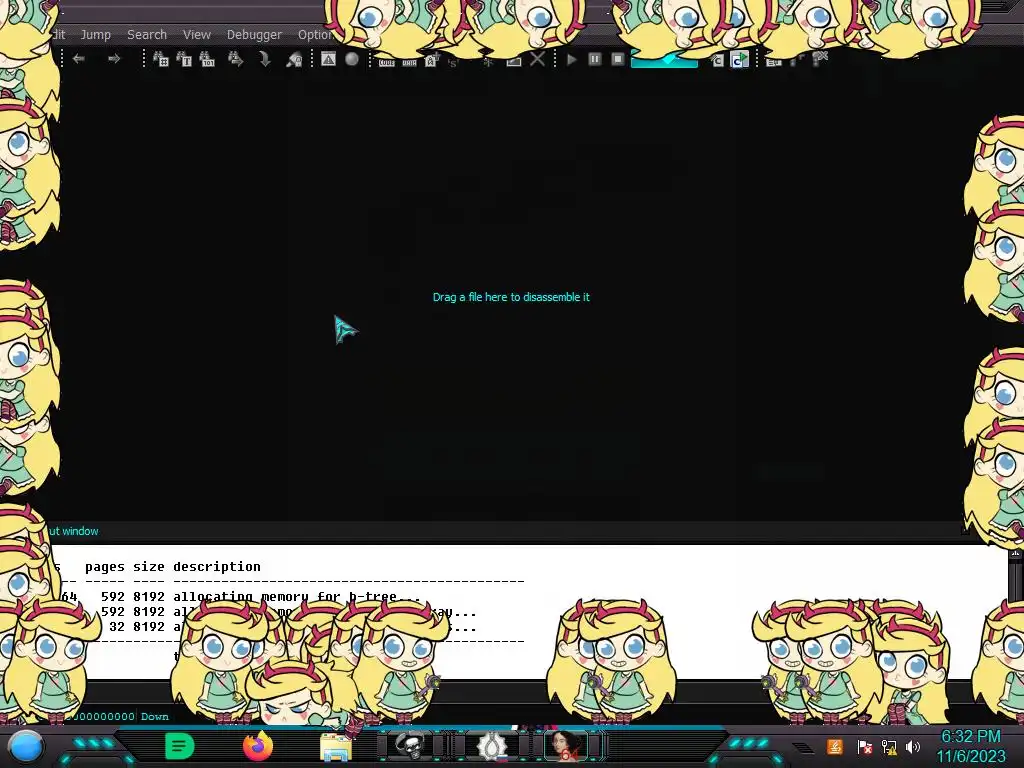
Task: Open the skull icon taskbar app
Action: click(x=409, y=746)
